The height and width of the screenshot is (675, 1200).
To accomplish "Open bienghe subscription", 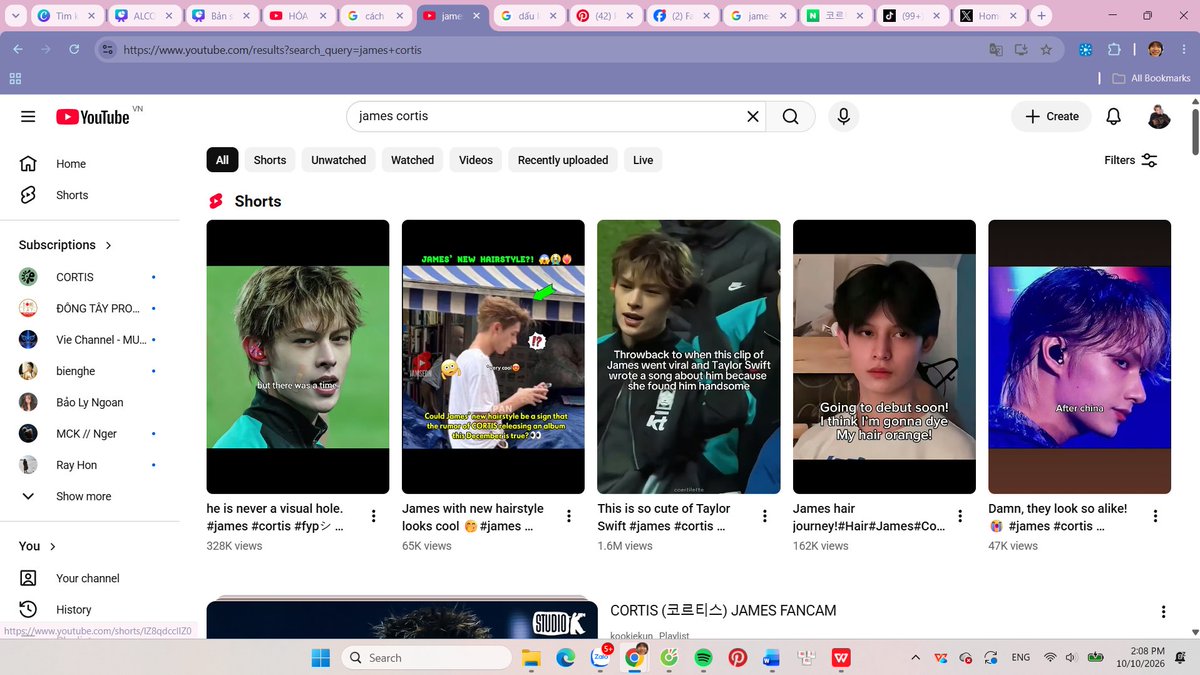I will [76, 371].
